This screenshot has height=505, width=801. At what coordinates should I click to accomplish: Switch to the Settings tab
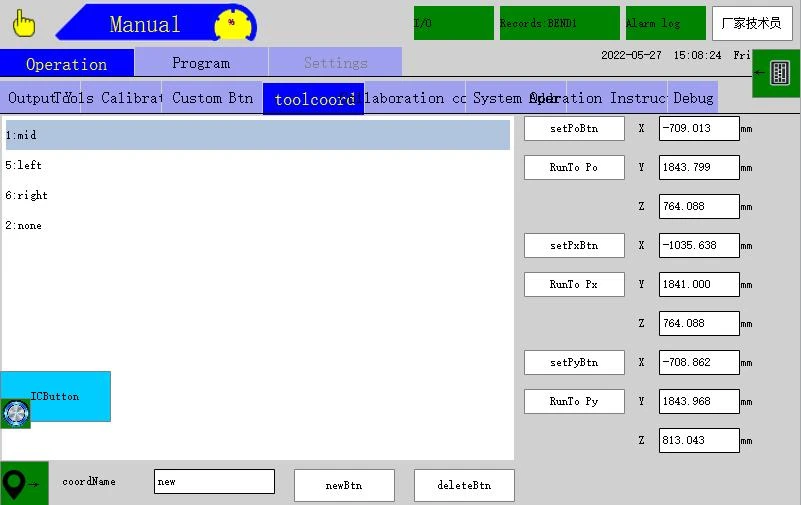pyautogui.click(x=336, y=62)
